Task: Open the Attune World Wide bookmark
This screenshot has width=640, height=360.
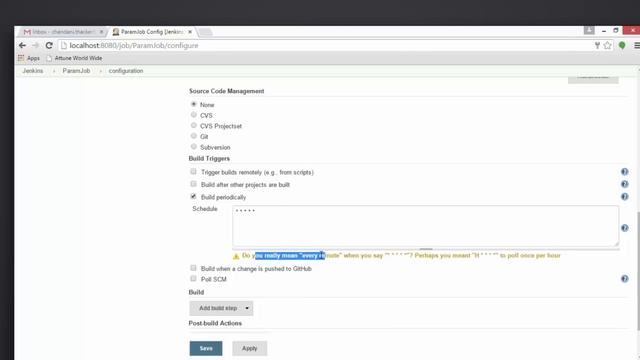Action: [74, 58]
